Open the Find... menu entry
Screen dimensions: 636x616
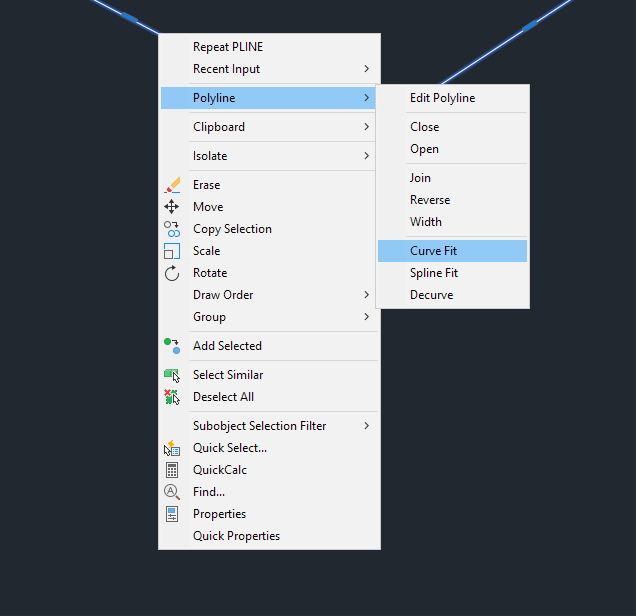click(269, 492)
